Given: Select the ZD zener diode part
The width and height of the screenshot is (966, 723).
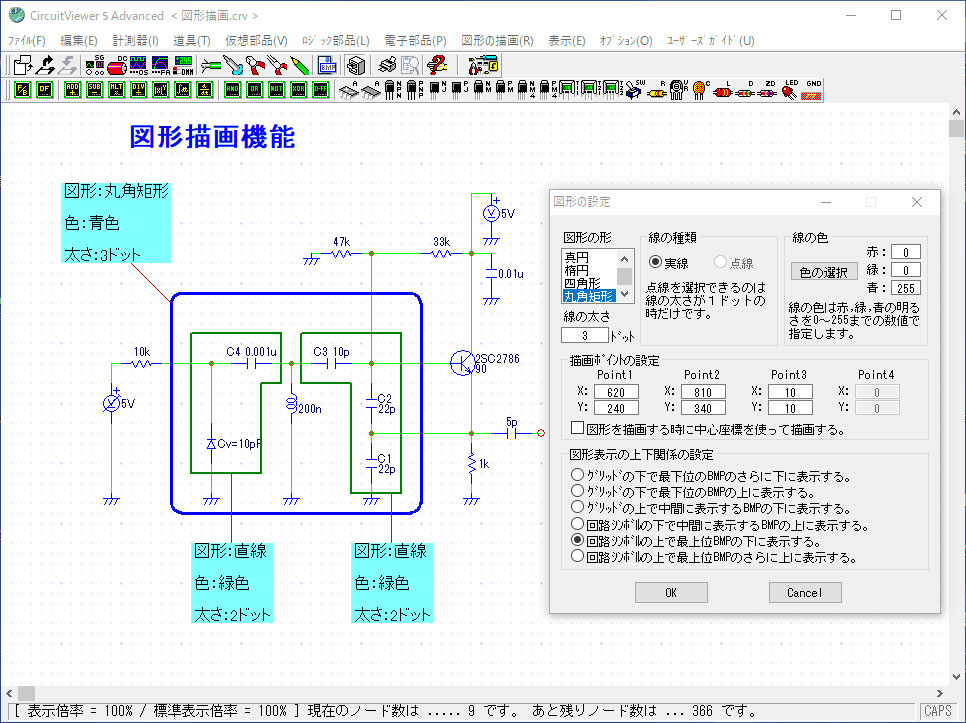Looking at the screenshot, I should click(768, 90).
